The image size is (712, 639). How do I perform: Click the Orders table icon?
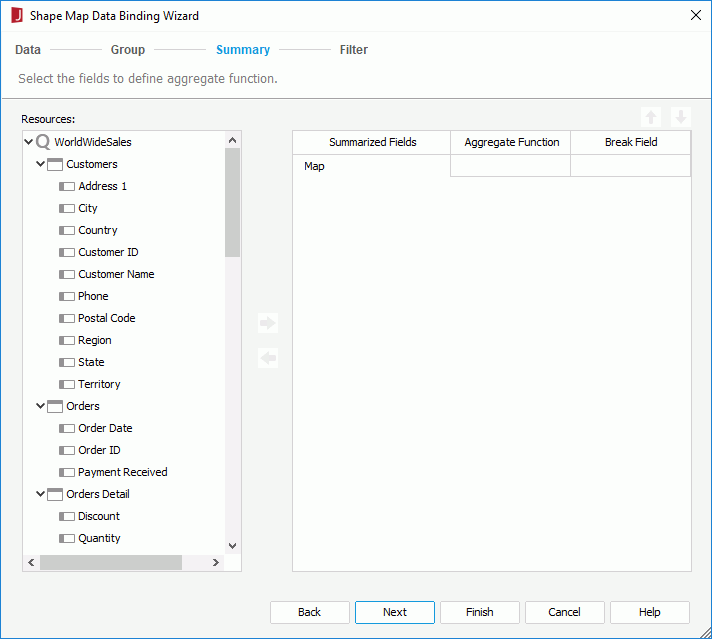[55, 406]
